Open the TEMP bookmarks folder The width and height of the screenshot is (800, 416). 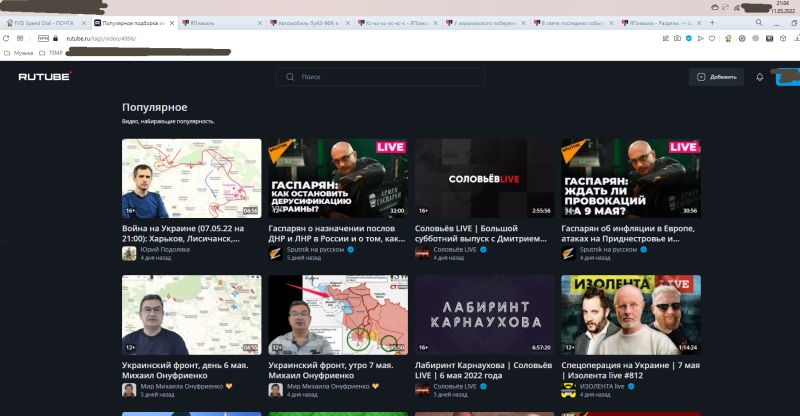[51, 53]
